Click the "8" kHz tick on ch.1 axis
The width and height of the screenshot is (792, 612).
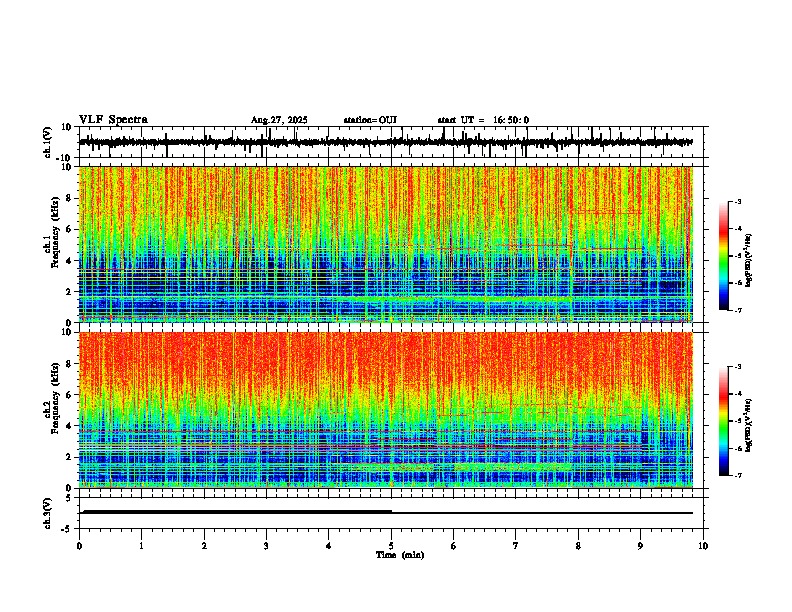[x=69, y=198]
